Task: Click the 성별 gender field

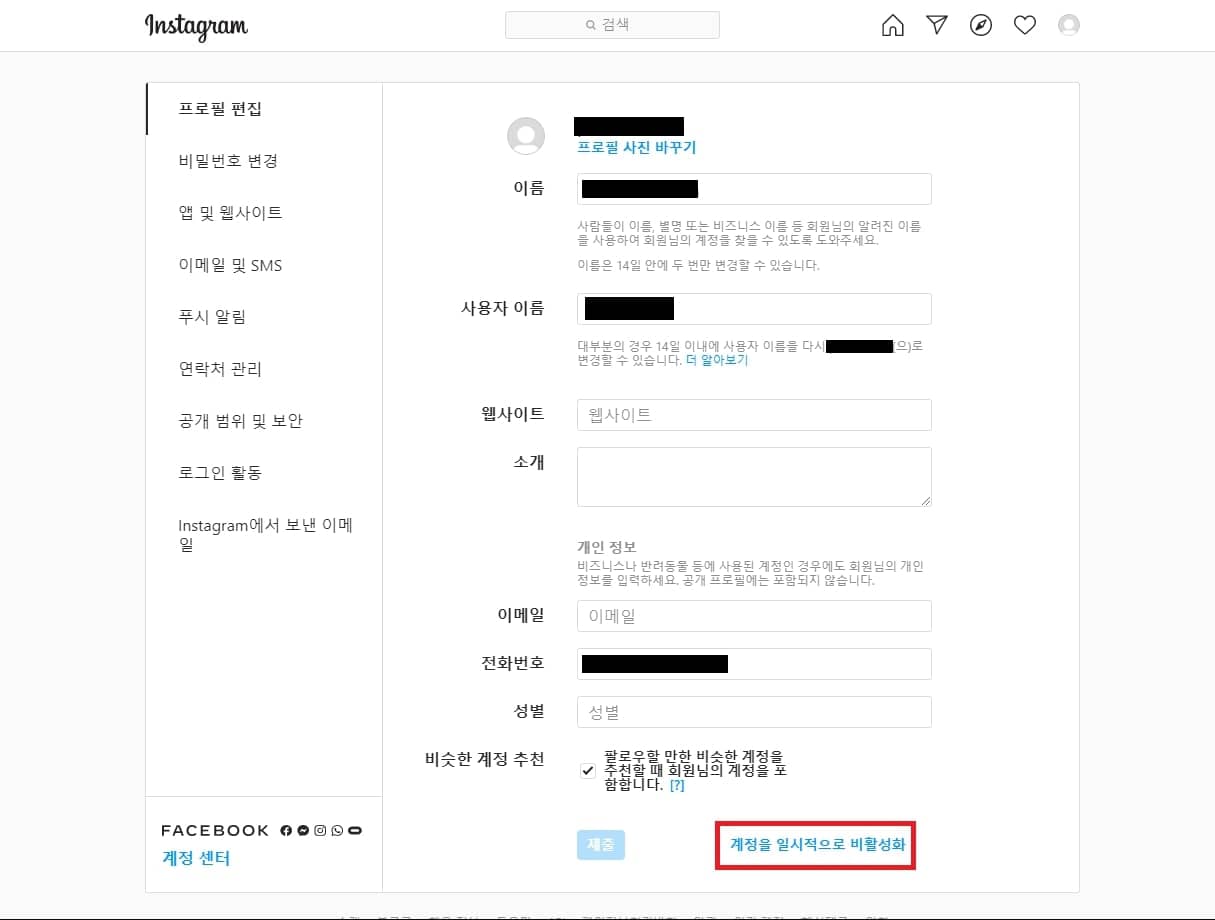Action: point(754,712)
